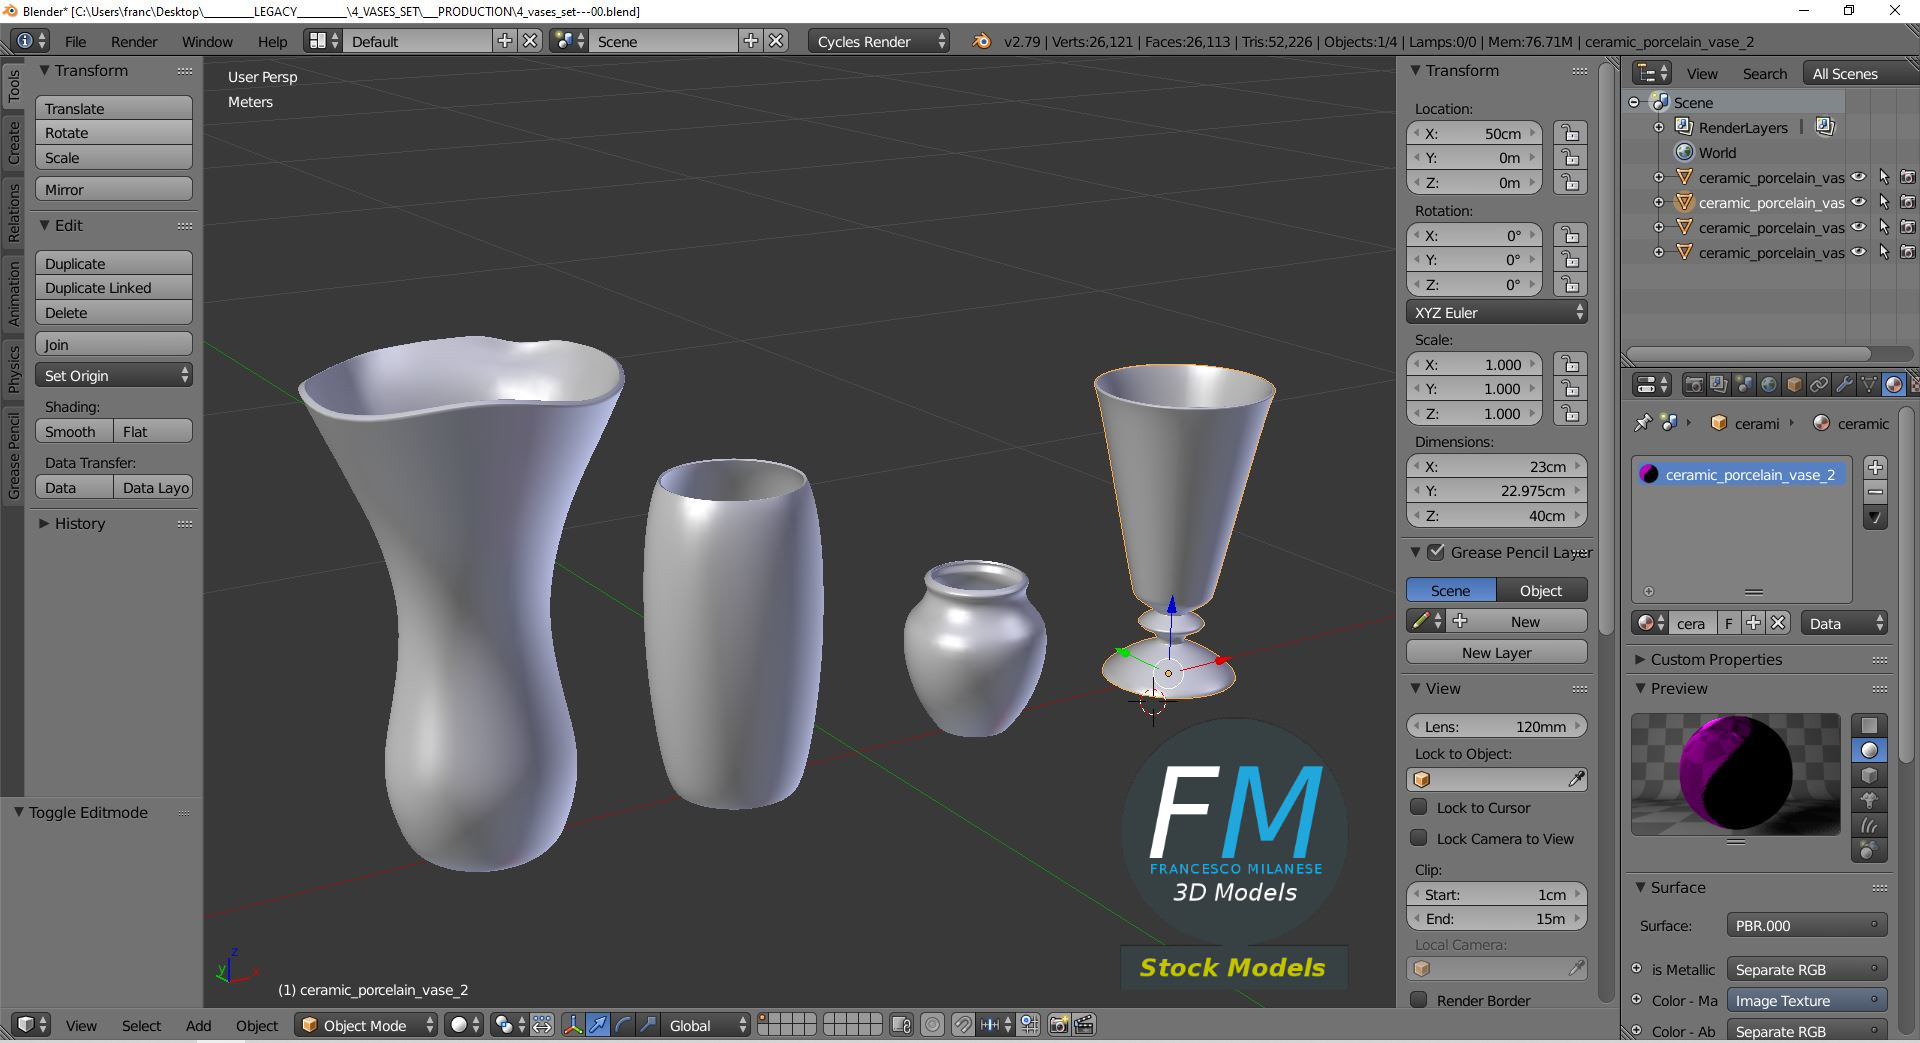This screenshot has width=1920, height=1043.
Task: Click the Lens value slider in the View panel
Action: pos(1496,726)
